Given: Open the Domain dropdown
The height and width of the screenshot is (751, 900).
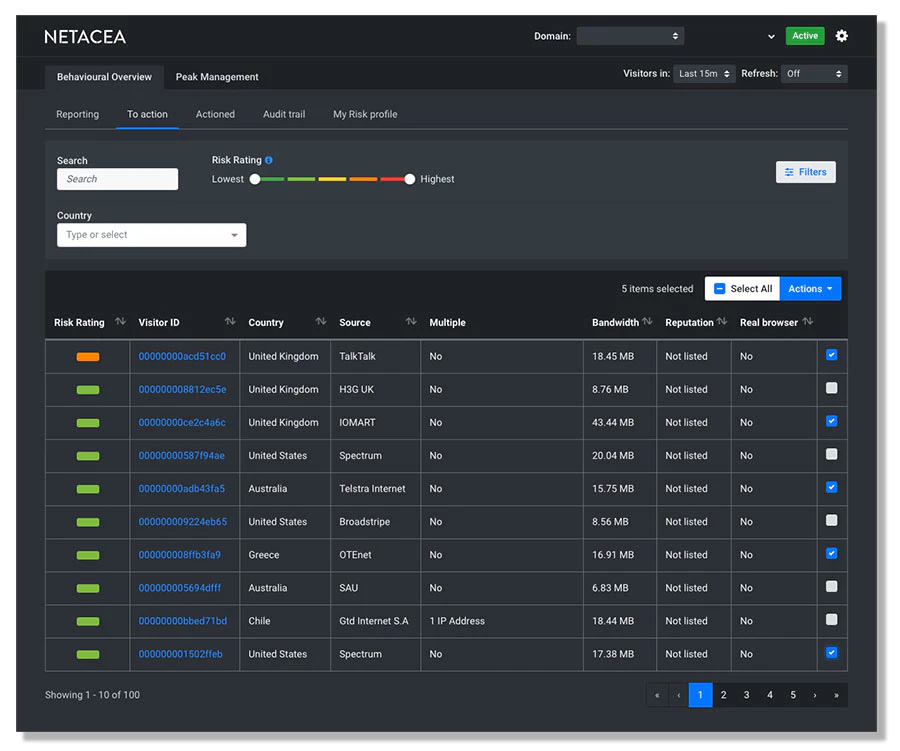Looking at the screenshot, I should point(630,35).
